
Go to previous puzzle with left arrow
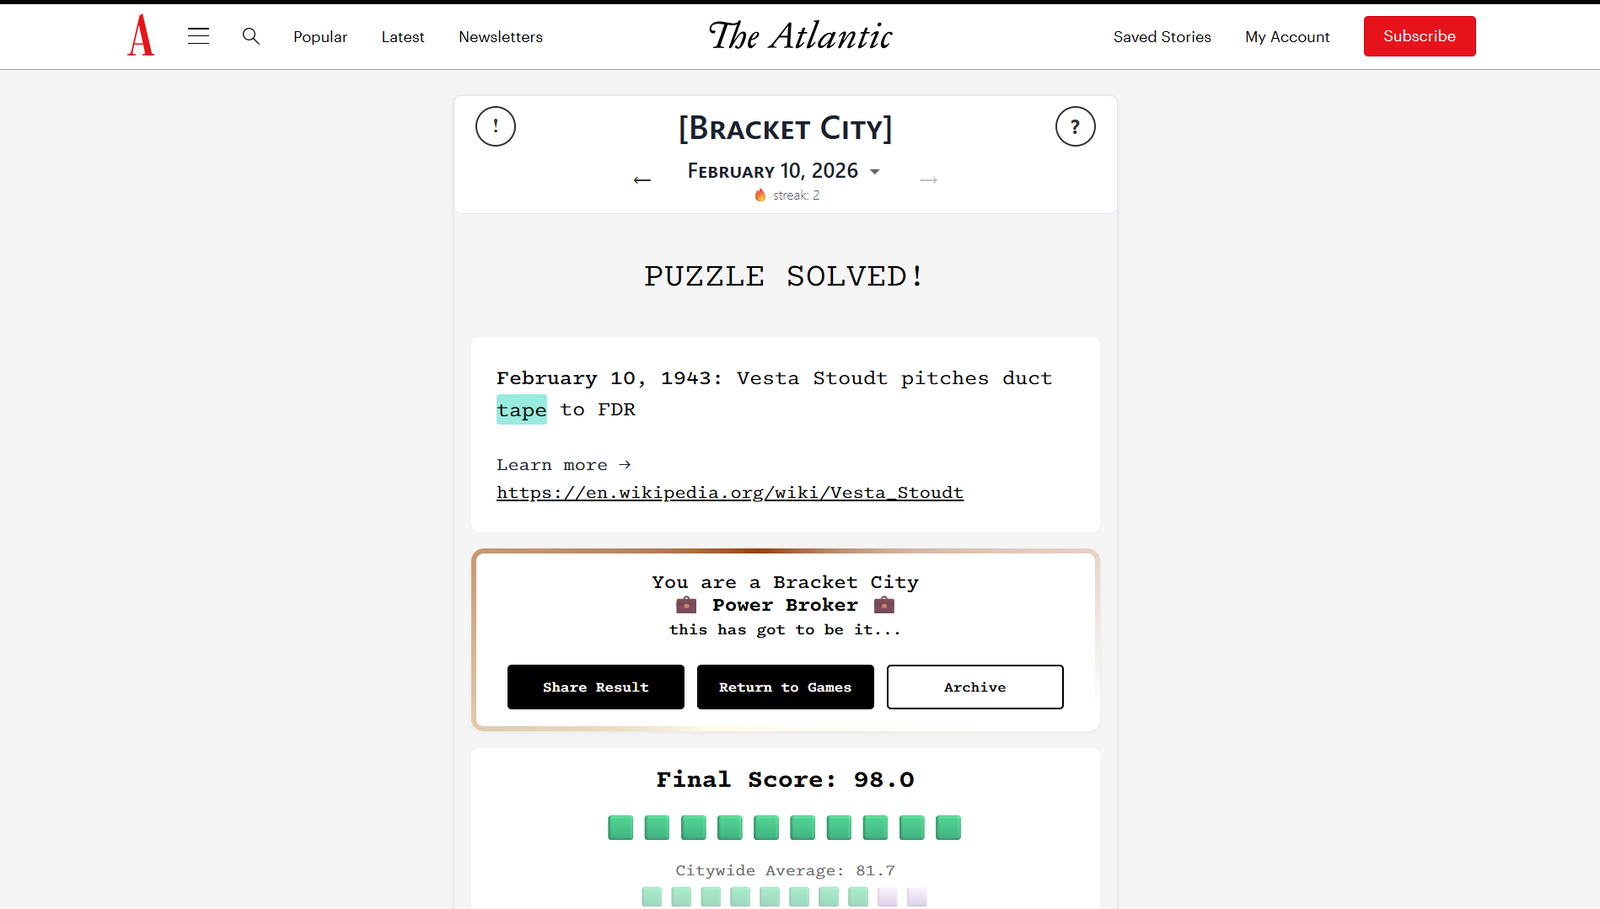point(642,180)
